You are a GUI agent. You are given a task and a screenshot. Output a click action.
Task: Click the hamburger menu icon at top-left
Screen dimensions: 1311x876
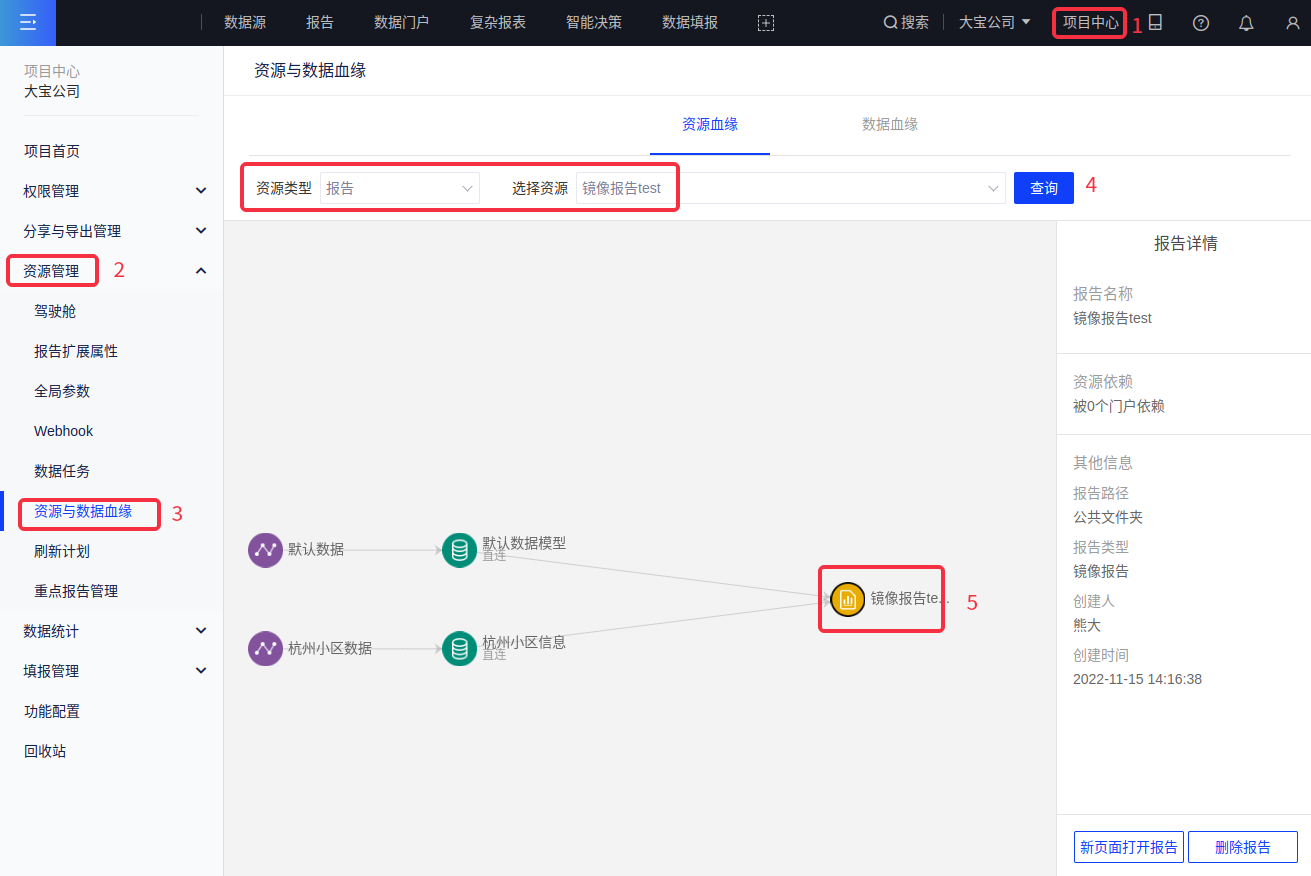click(27, 22)
